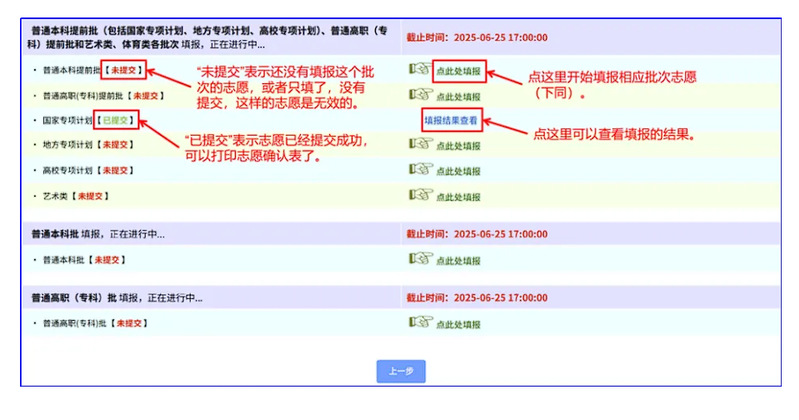Click 点此处填报 link for 艺术类
The width and height of the screenshot is (799, 420).
pyautogui.click(x=459, y=196)
